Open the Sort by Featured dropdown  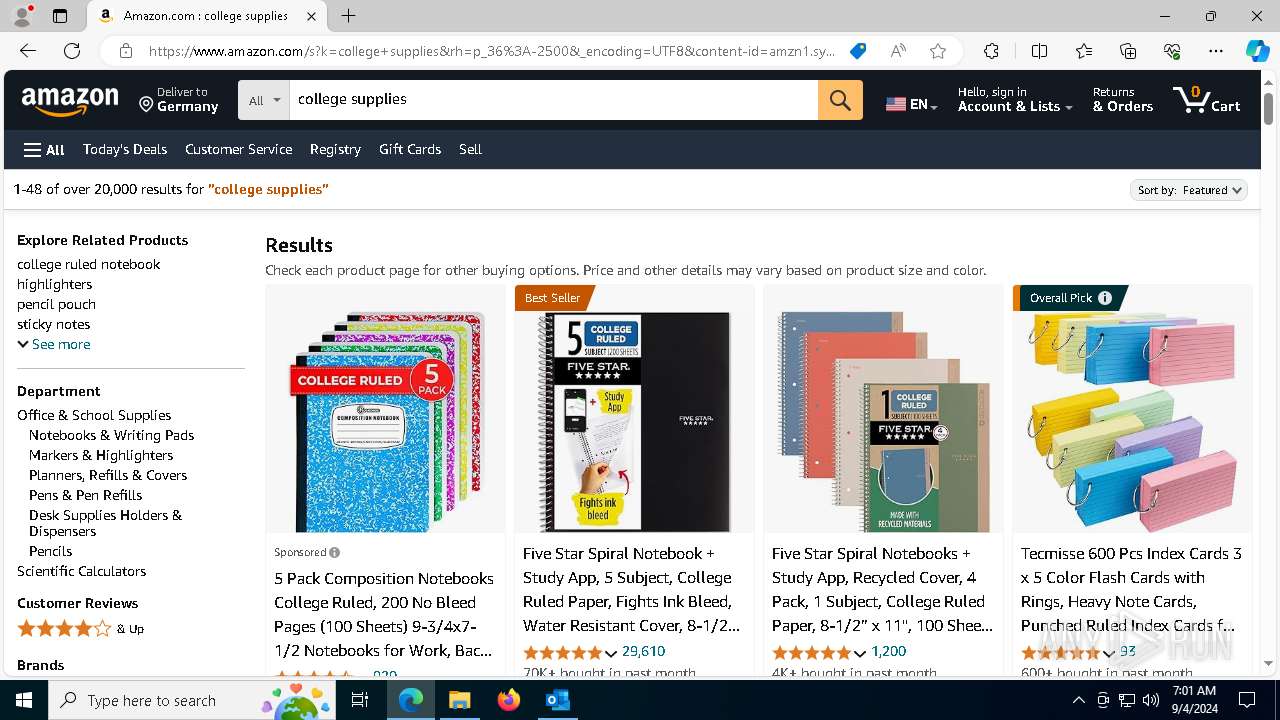click(x=1189, y=190)
